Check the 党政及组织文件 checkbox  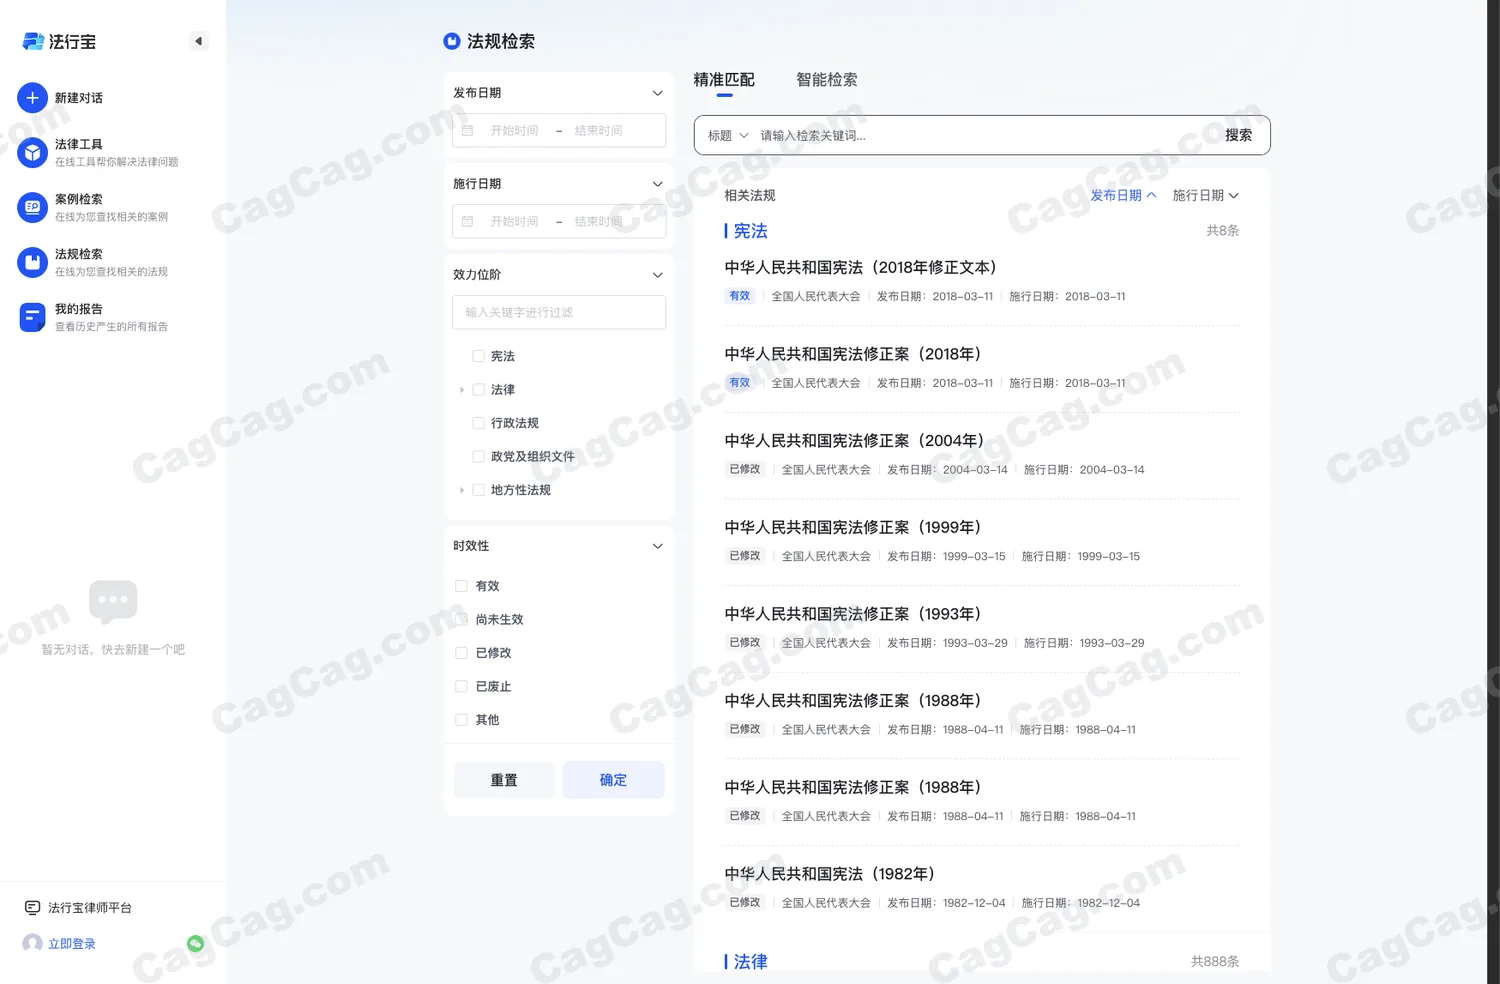[478, 457]
